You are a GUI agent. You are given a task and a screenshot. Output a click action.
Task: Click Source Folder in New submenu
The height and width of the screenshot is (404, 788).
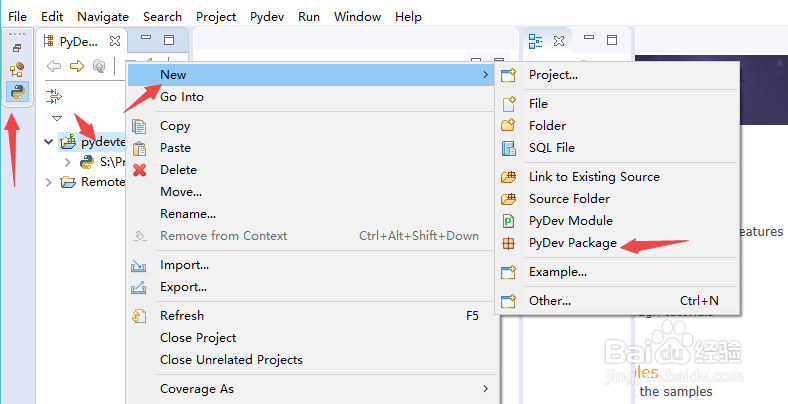569,199
